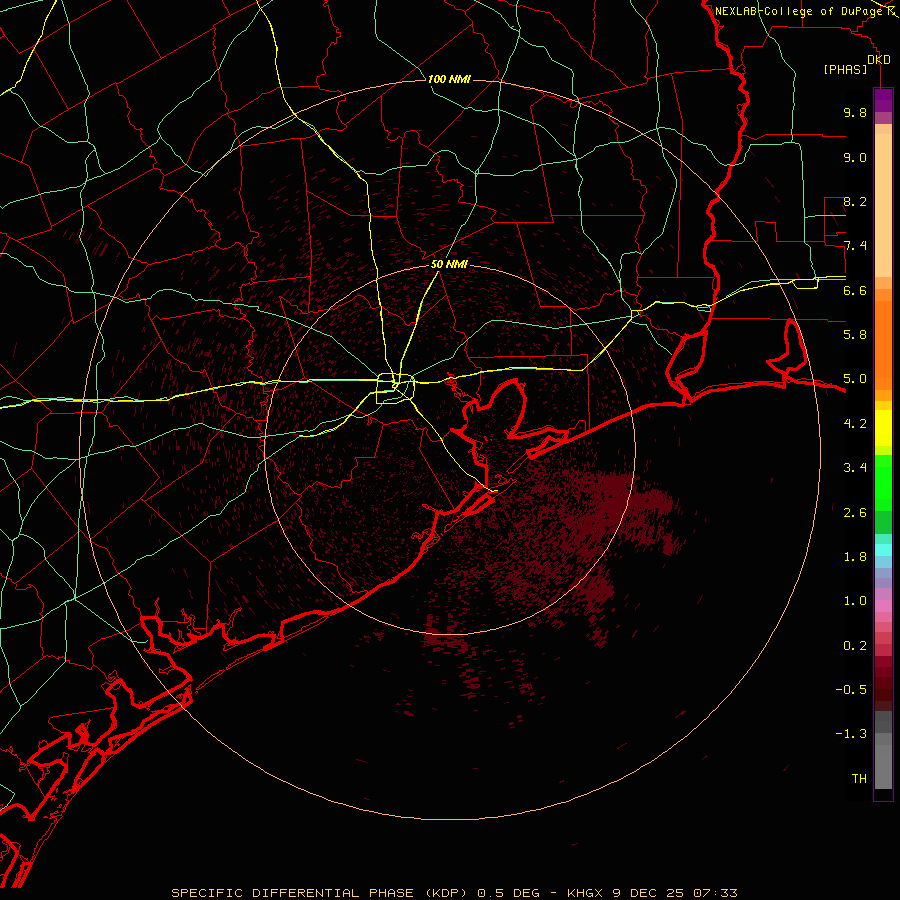The height and width of the screenshot is (900, 900).
Task: Select the DKD label above the color scale
Action: coord(879,60)
